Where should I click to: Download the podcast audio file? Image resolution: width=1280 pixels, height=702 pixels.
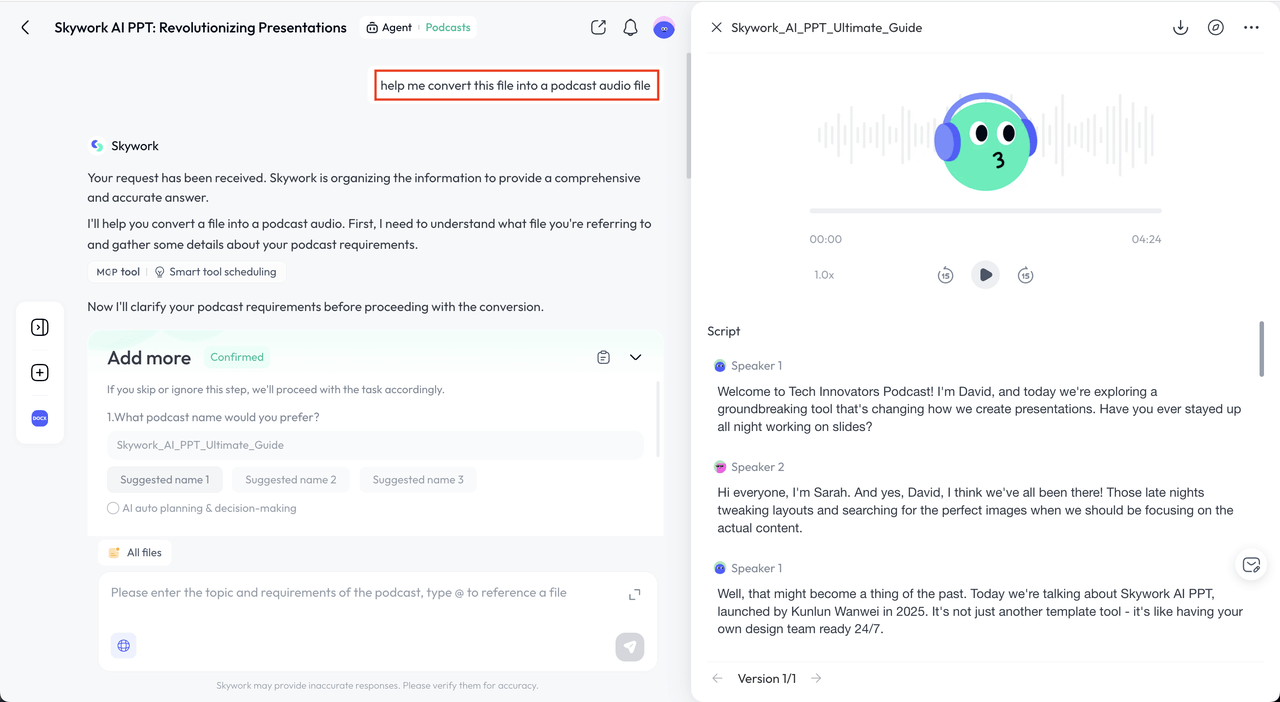[1180, 28]
